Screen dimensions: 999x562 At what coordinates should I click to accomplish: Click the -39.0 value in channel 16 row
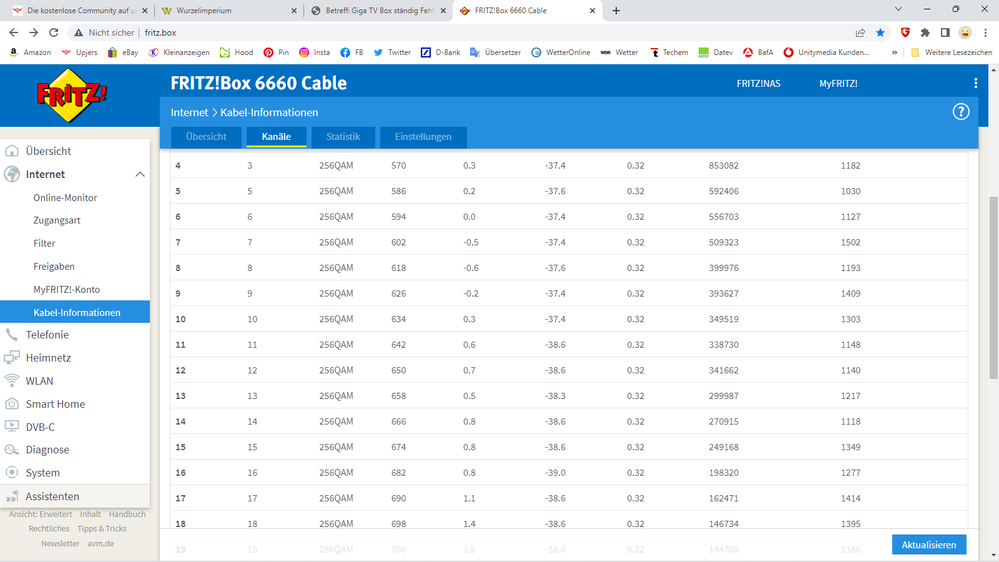[x=555, y=473]
